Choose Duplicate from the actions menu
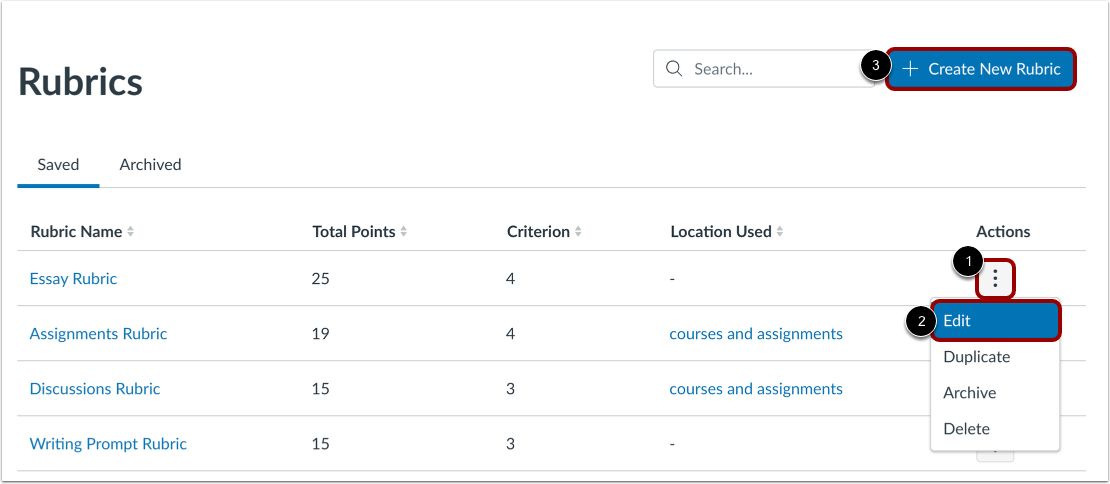The width and height of the screenshot is (1110, 484). pos(976,357)
